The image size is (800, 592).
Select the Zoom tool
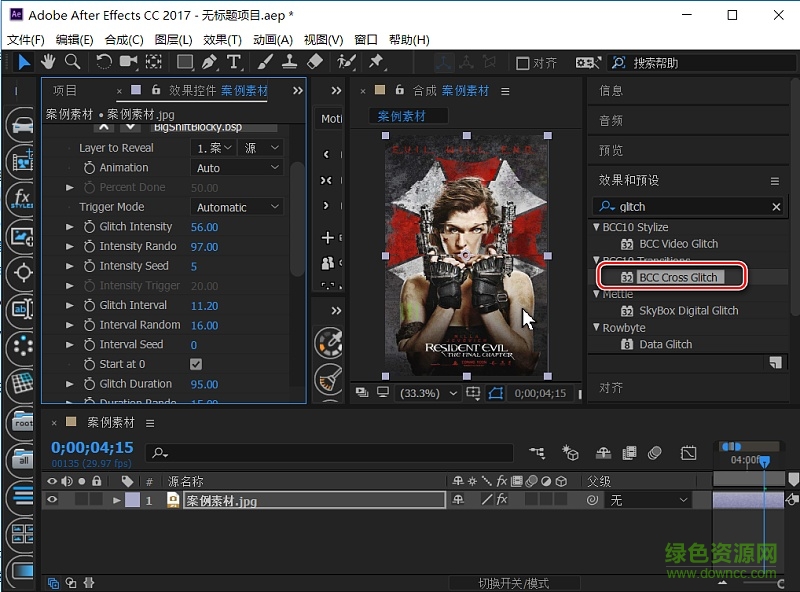coord(71,62)
